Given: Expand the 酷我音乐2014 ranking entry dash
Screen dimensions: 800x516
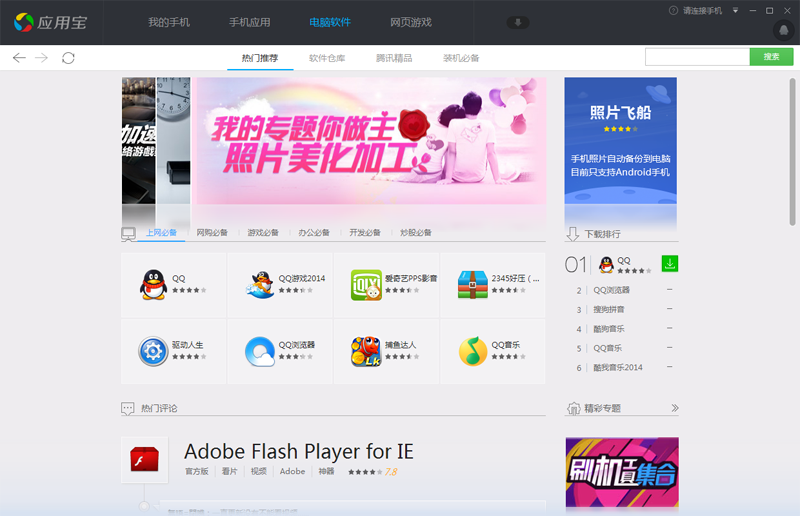Looking at the screenshot, I should click(x=669, y=367).
